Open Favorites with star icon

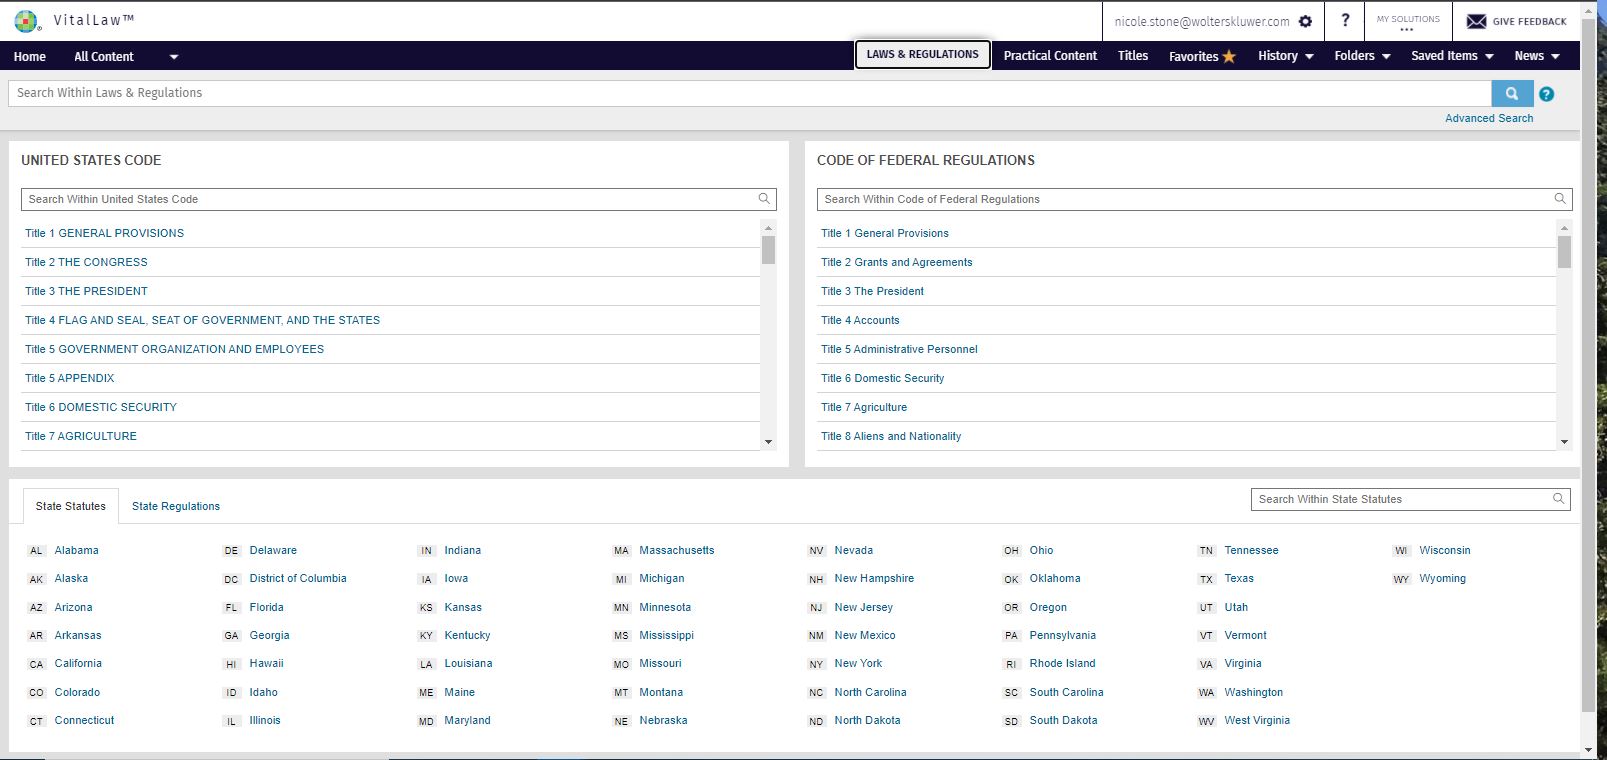pos(1202,56)
